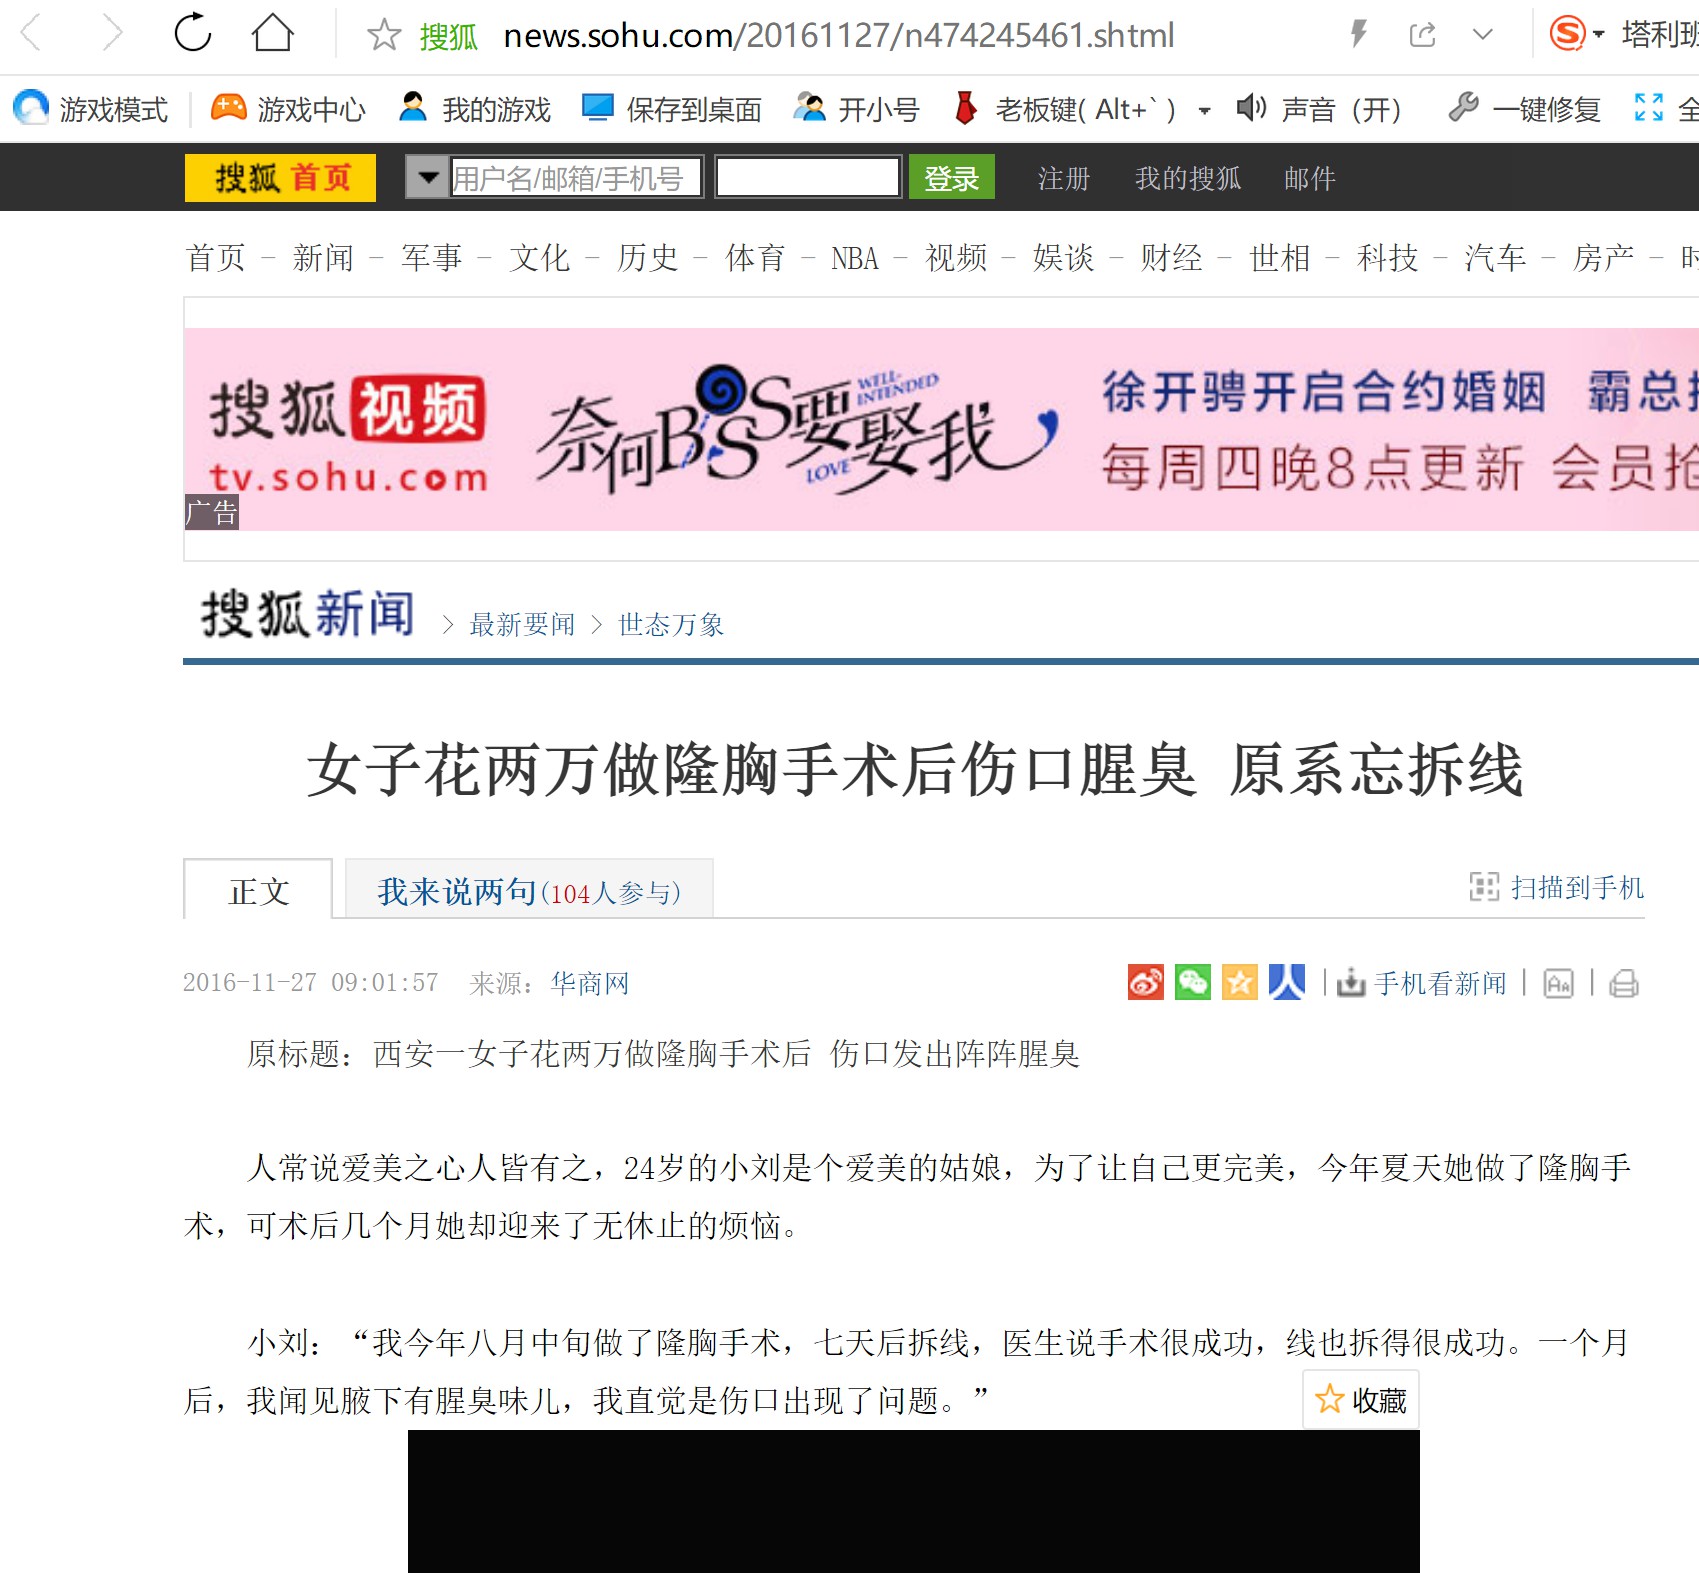Click the 搜狐首页 yellow button

(x=280, y=178)
